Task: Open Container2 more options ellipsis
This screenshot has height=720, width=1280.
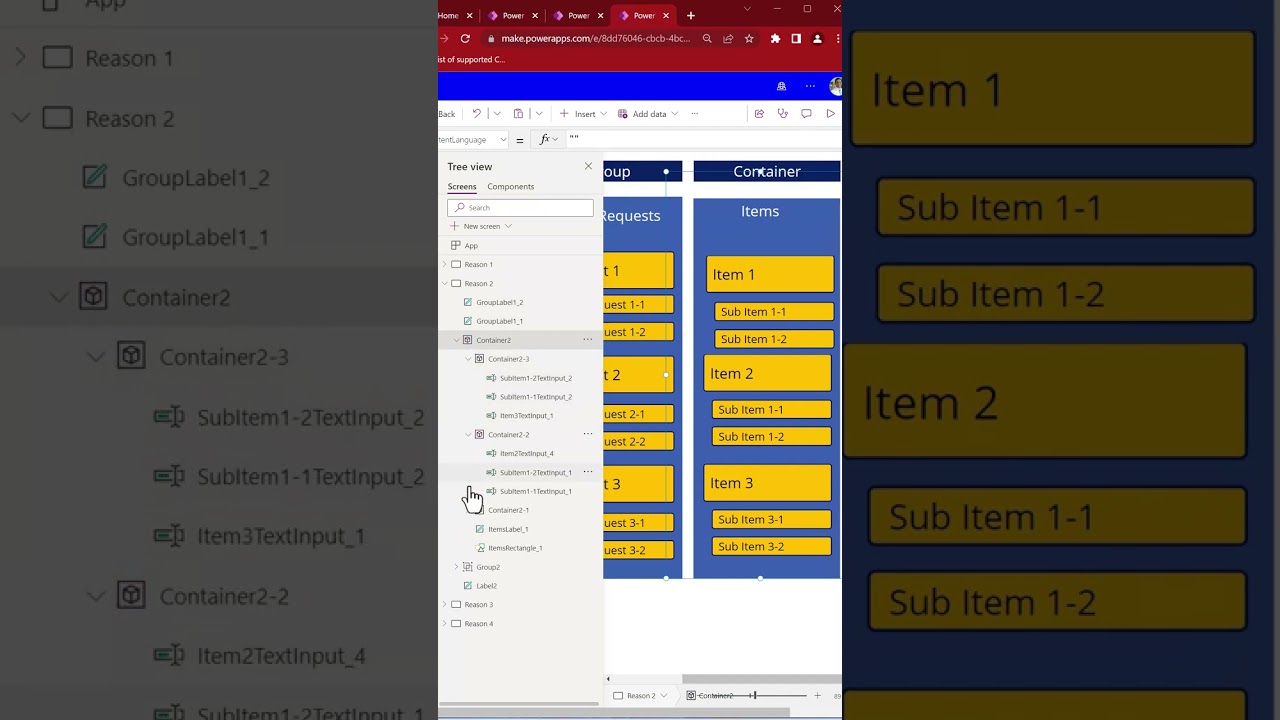Action: coord(588,340)
